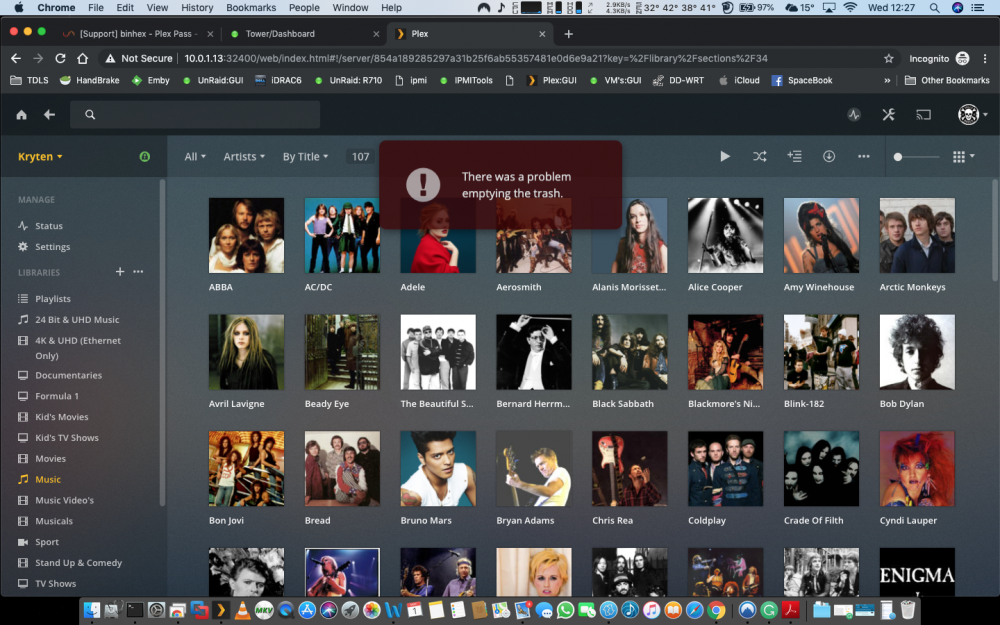
Task: Dismiss the trash problem error notification
Action: tap(501, 185)
